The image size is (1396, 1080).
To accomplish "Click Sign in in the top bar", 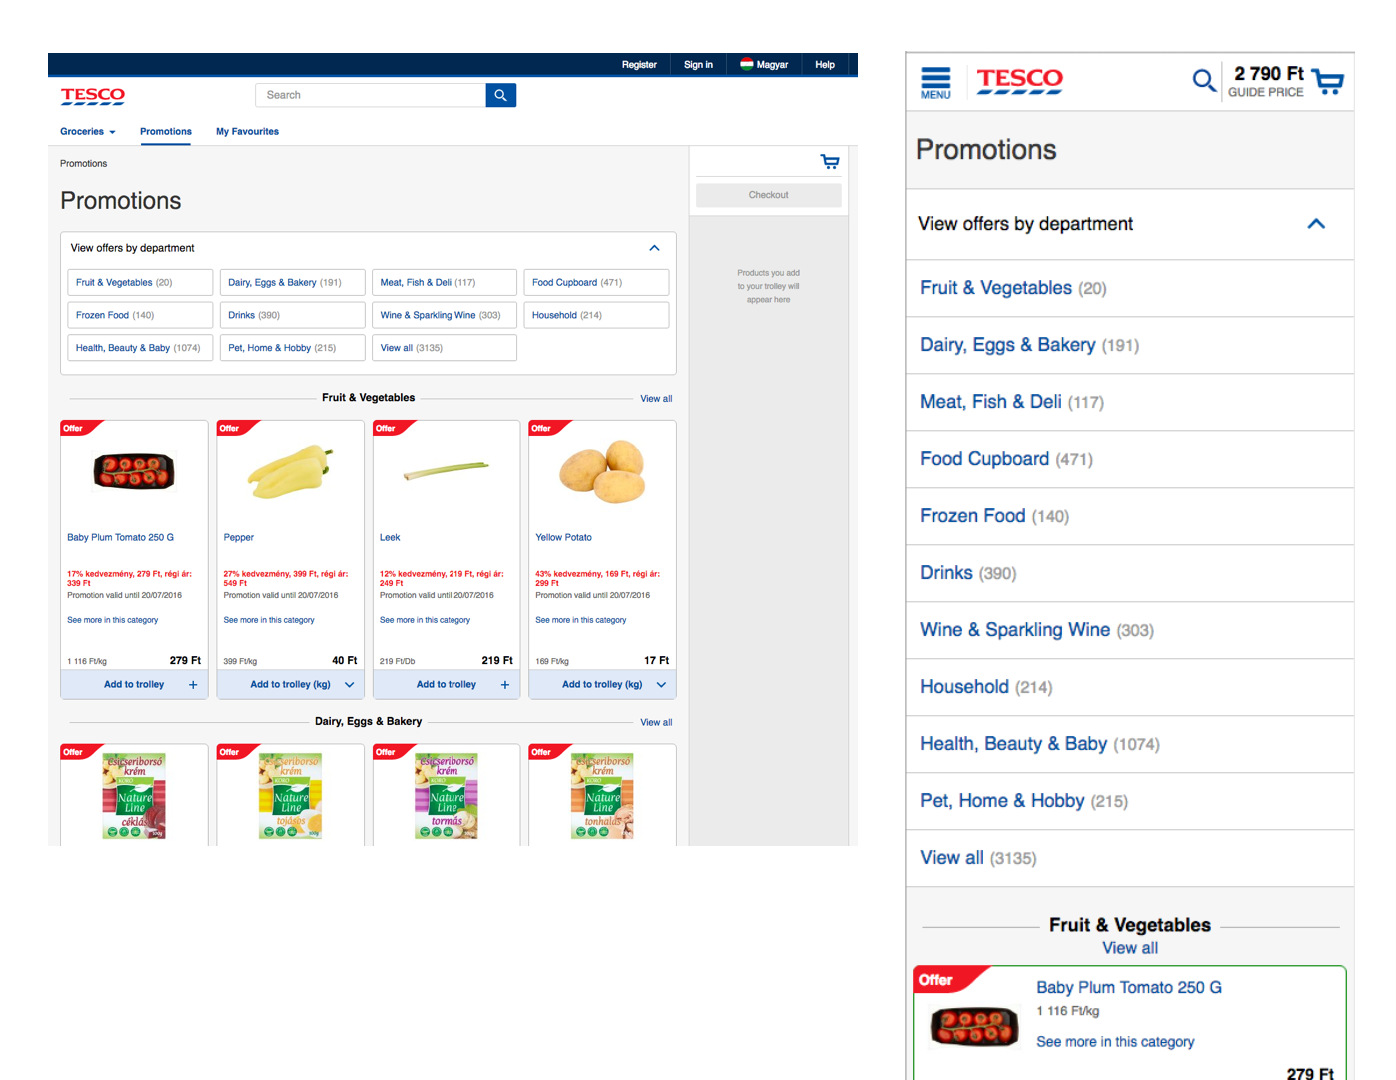I will click(698, 65).
